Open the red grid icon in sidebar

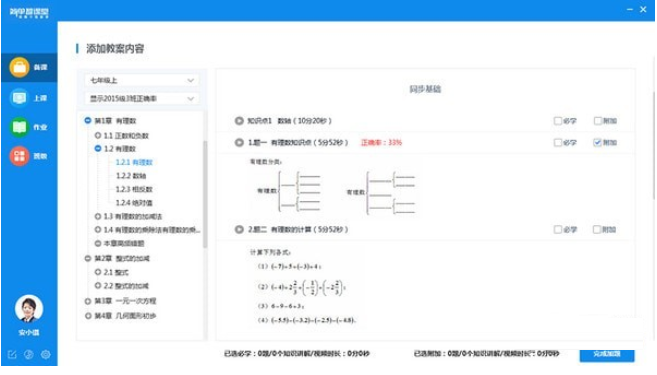pyautogui.click(x=19, y=156)
